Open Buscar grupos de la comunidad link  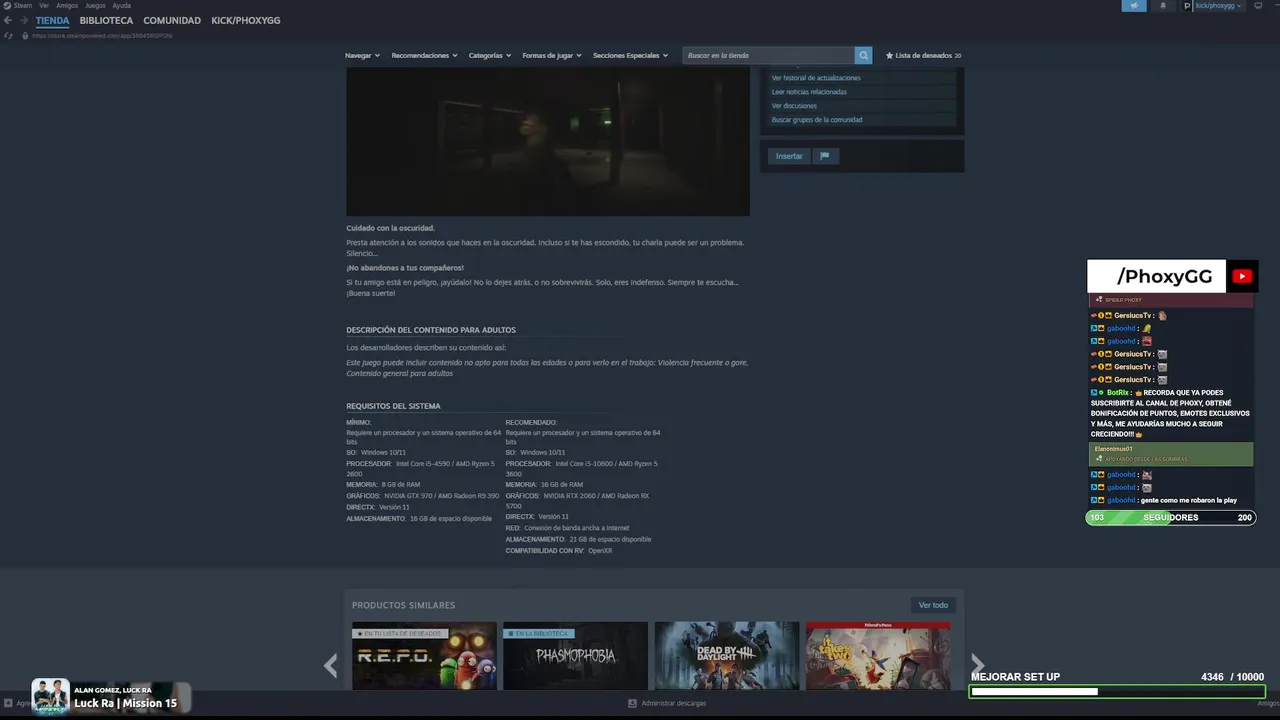[817, 120]
